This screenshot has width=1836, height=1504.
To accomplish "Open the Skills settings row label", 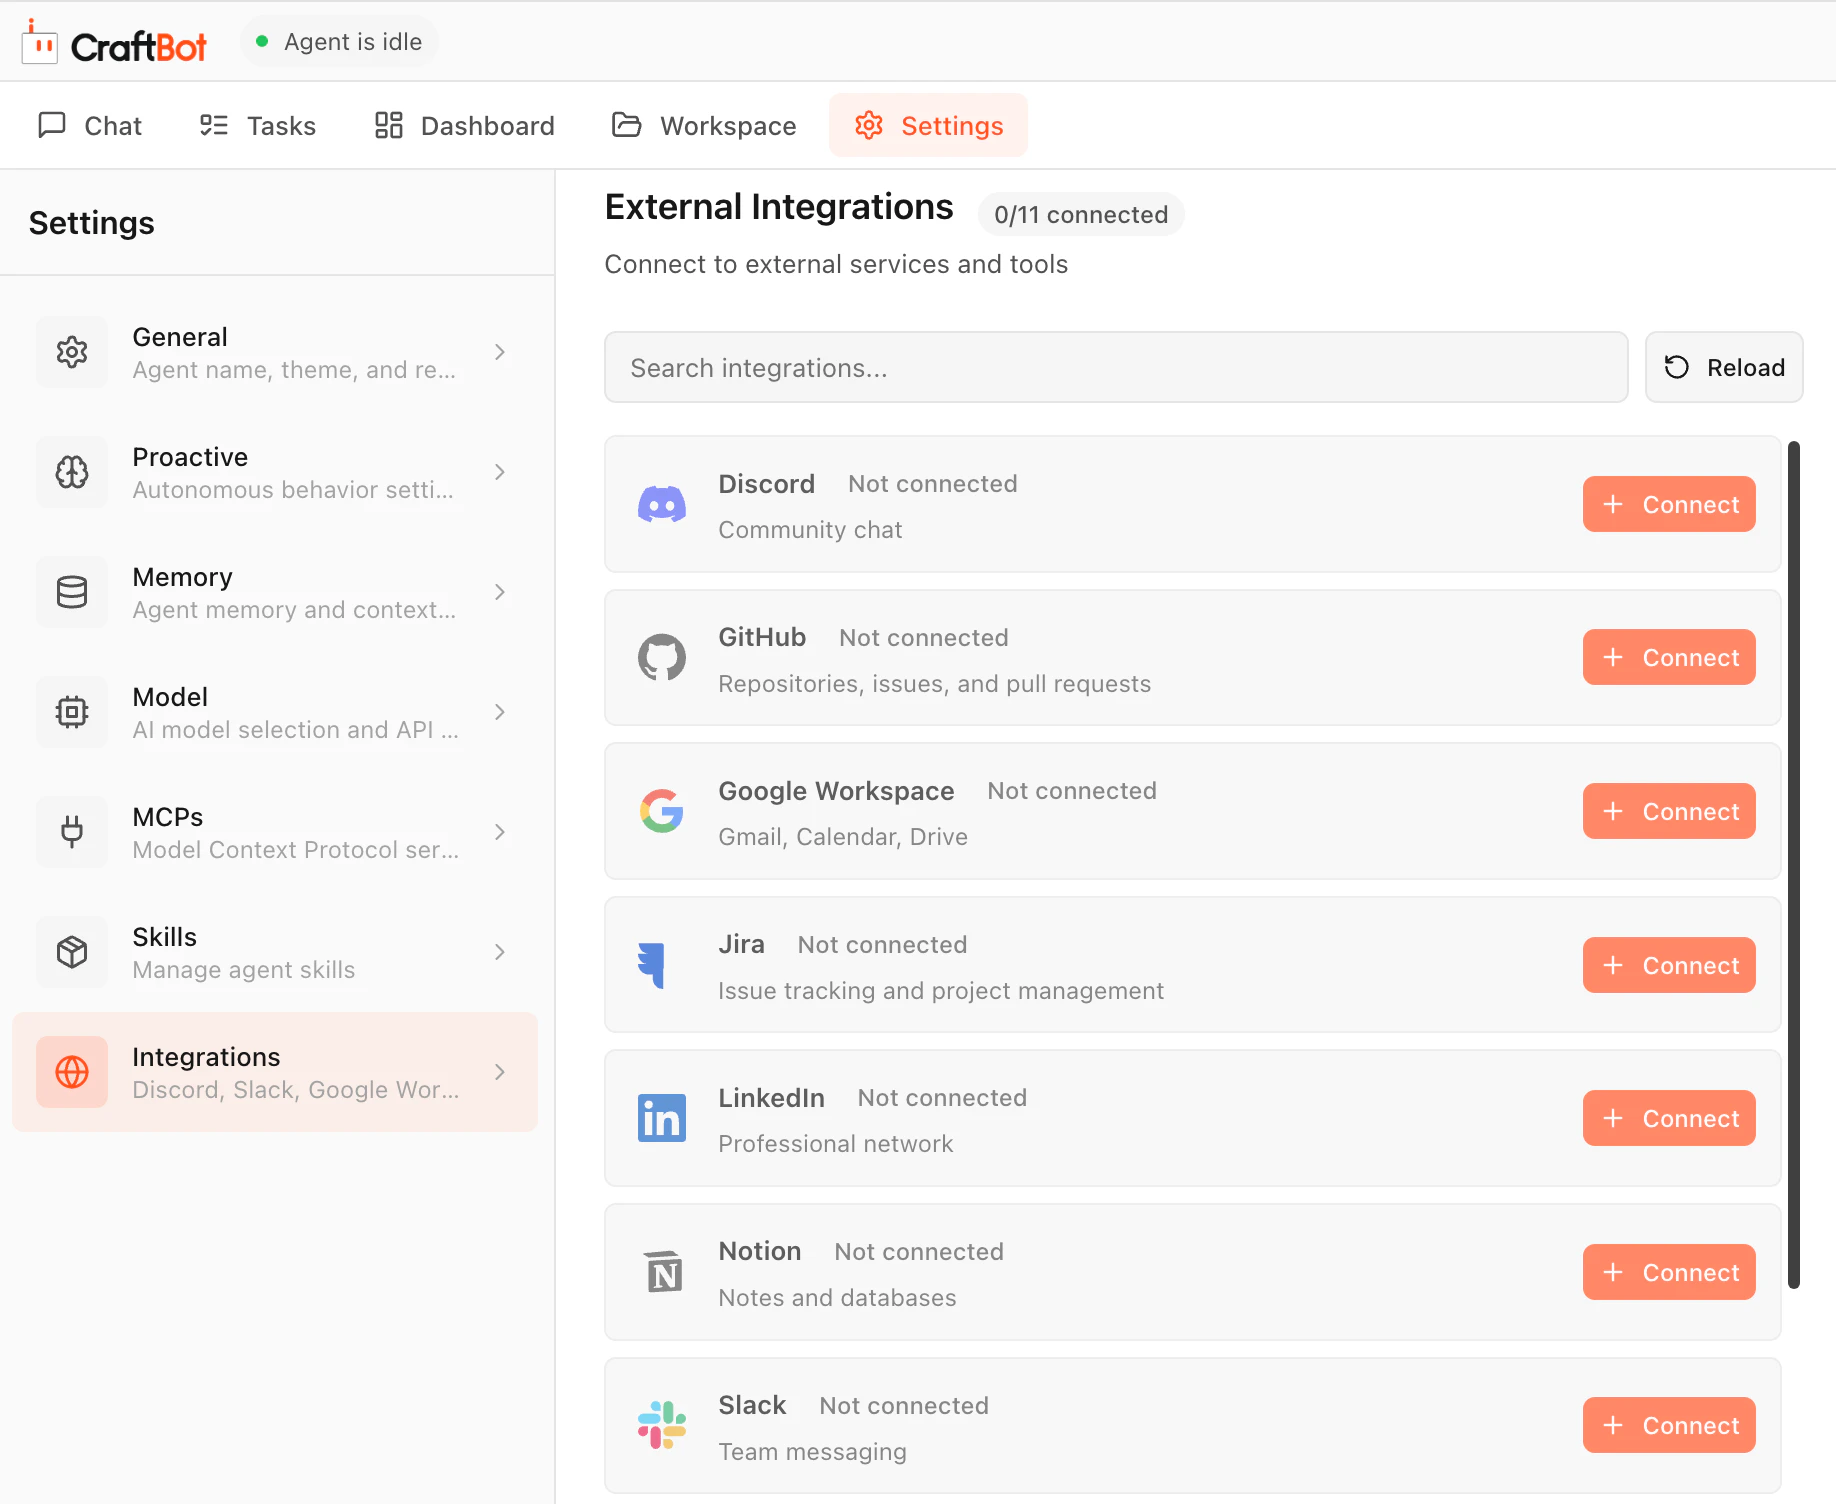I will [165, 937].
